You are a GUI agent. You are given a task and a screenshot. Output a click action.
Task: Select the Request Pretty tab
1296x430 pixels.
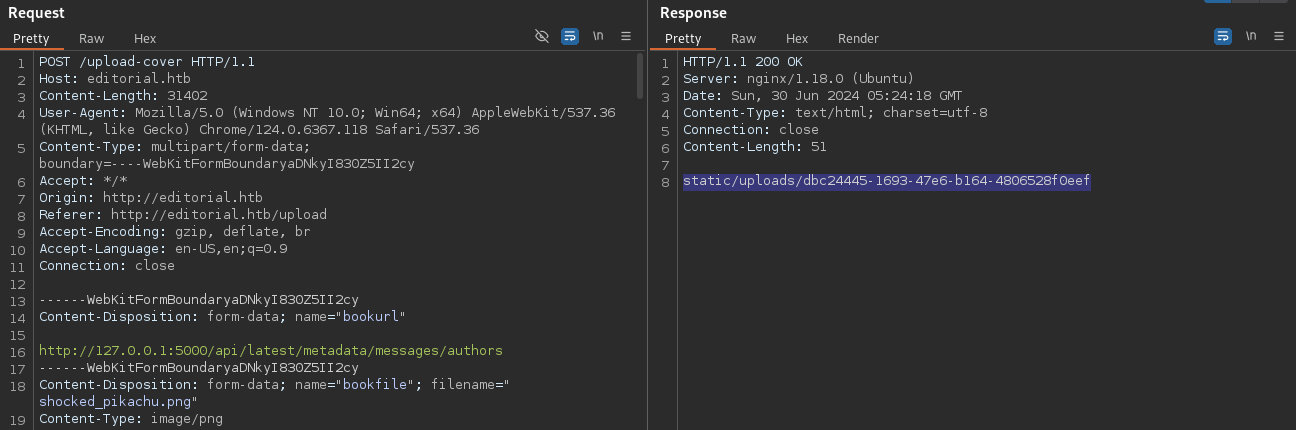(x=31, y=38)
